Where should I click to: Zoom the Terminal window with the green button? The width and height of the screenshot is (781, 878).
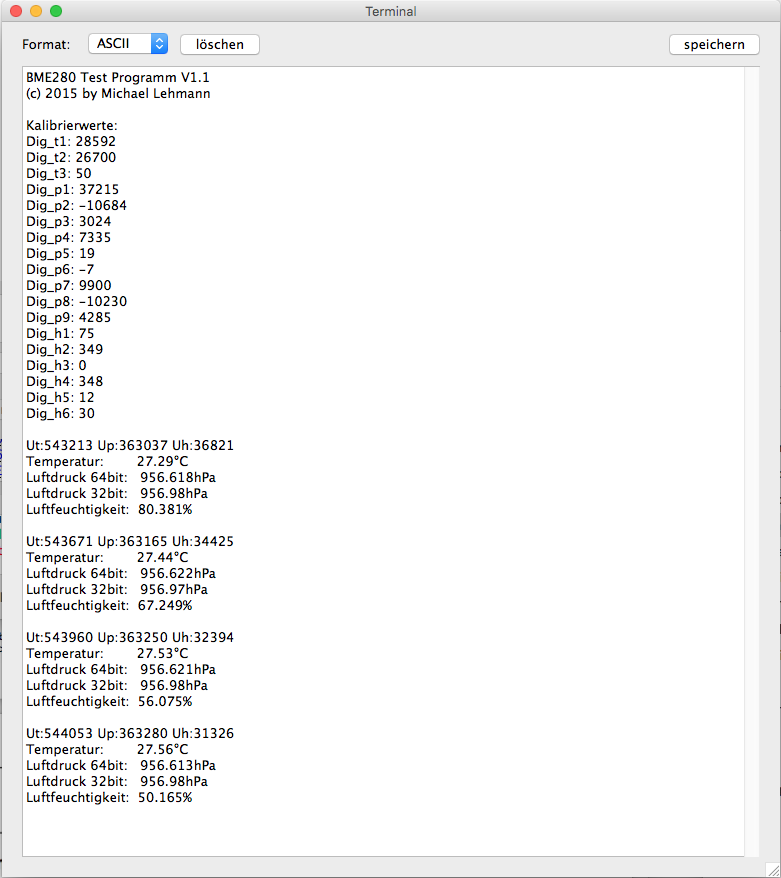click(x=56, y=11)
